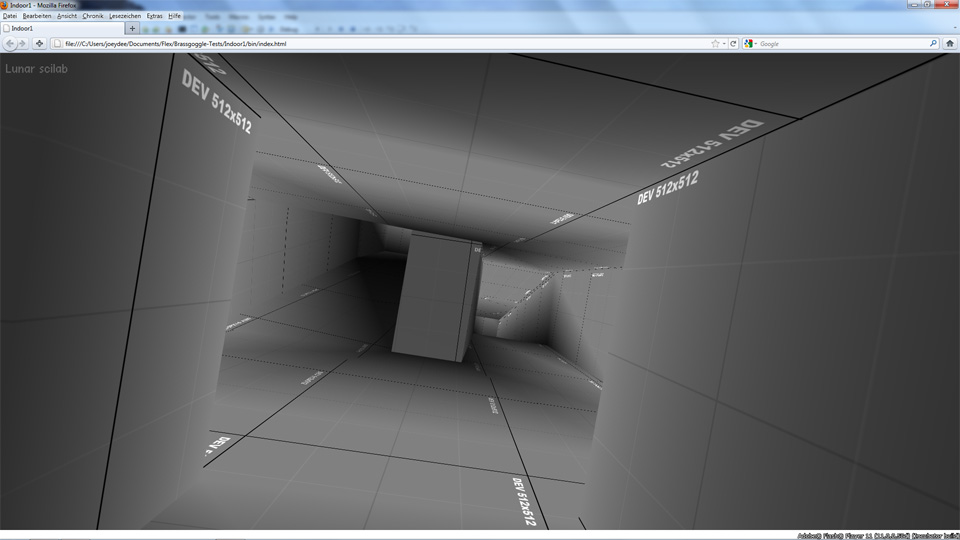The height and width of the screenshot is (540, 960).
Task: Click the crosshair icon beside the navigation arrows
Action: (39, 44)
